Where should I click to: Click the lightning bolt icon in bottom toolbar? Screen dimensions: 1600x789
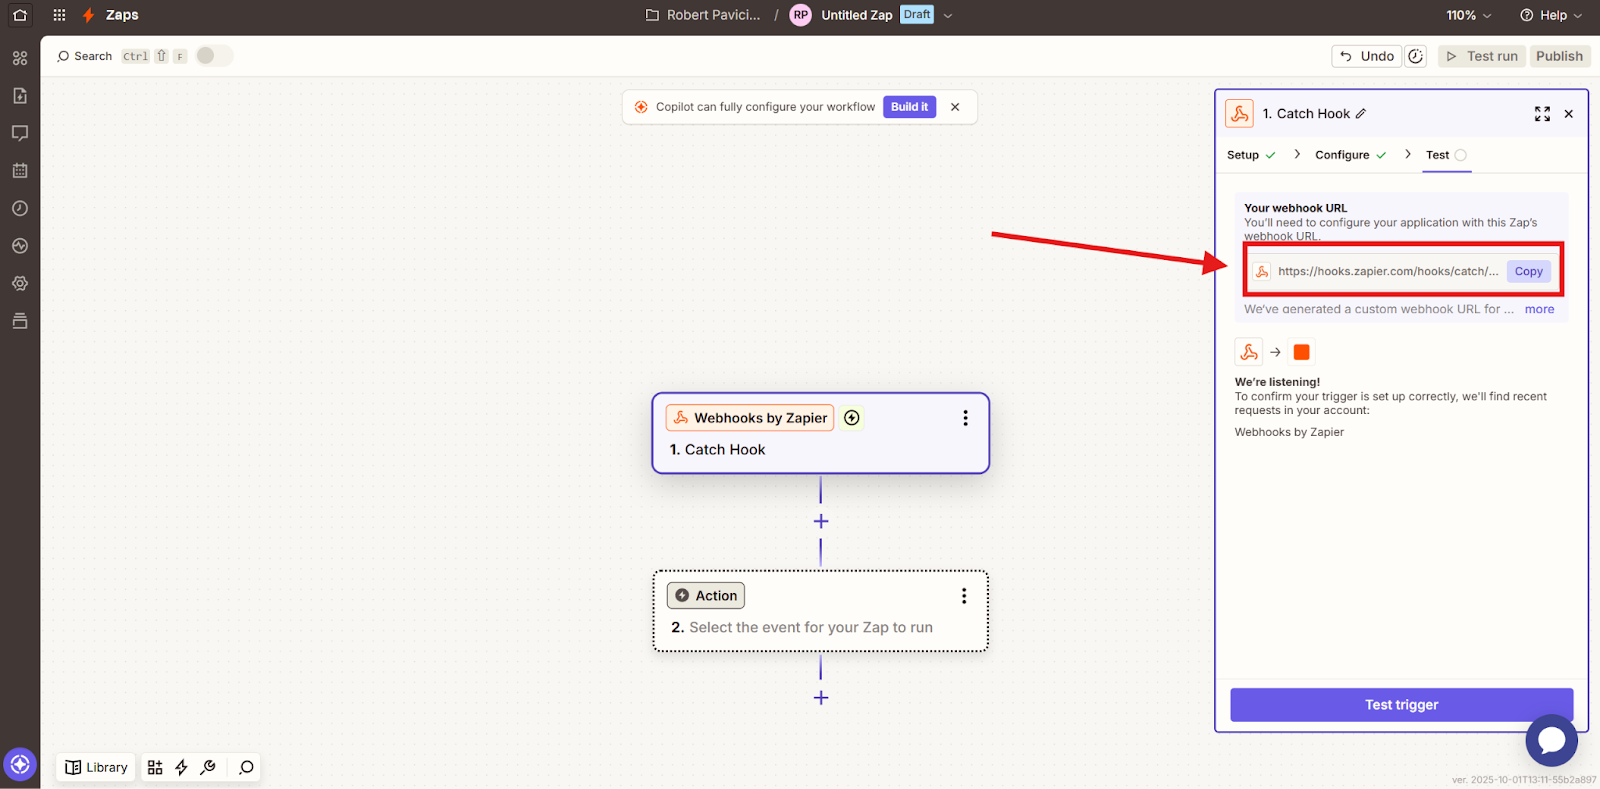pyautogui.click(x=181, y=767)
